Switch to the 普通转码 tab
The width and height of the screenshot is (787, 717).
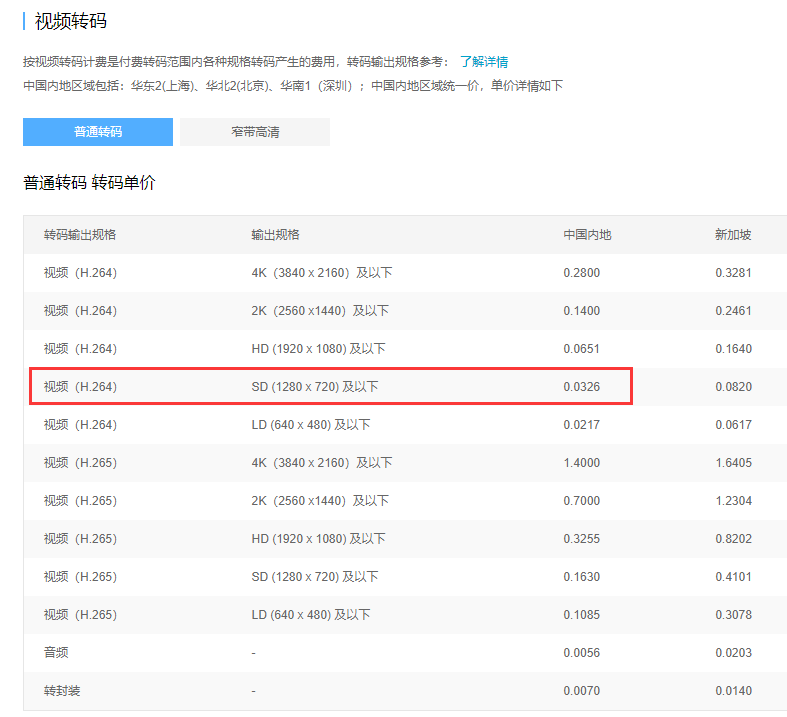(98, 132)
